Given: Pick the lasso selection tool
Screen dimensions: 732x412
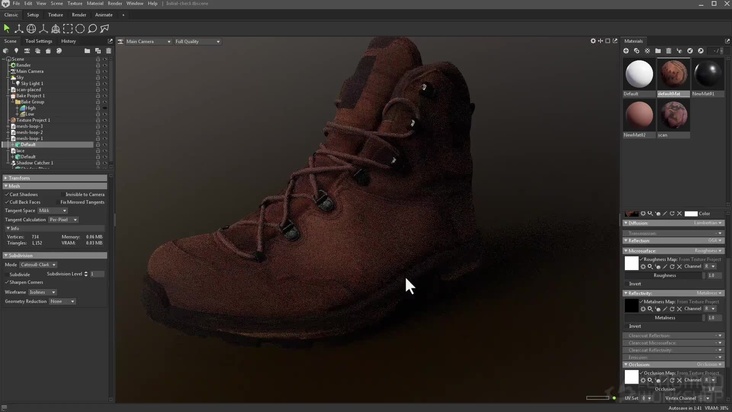Looking at the screenshot, I should click(x=92, y=29).
